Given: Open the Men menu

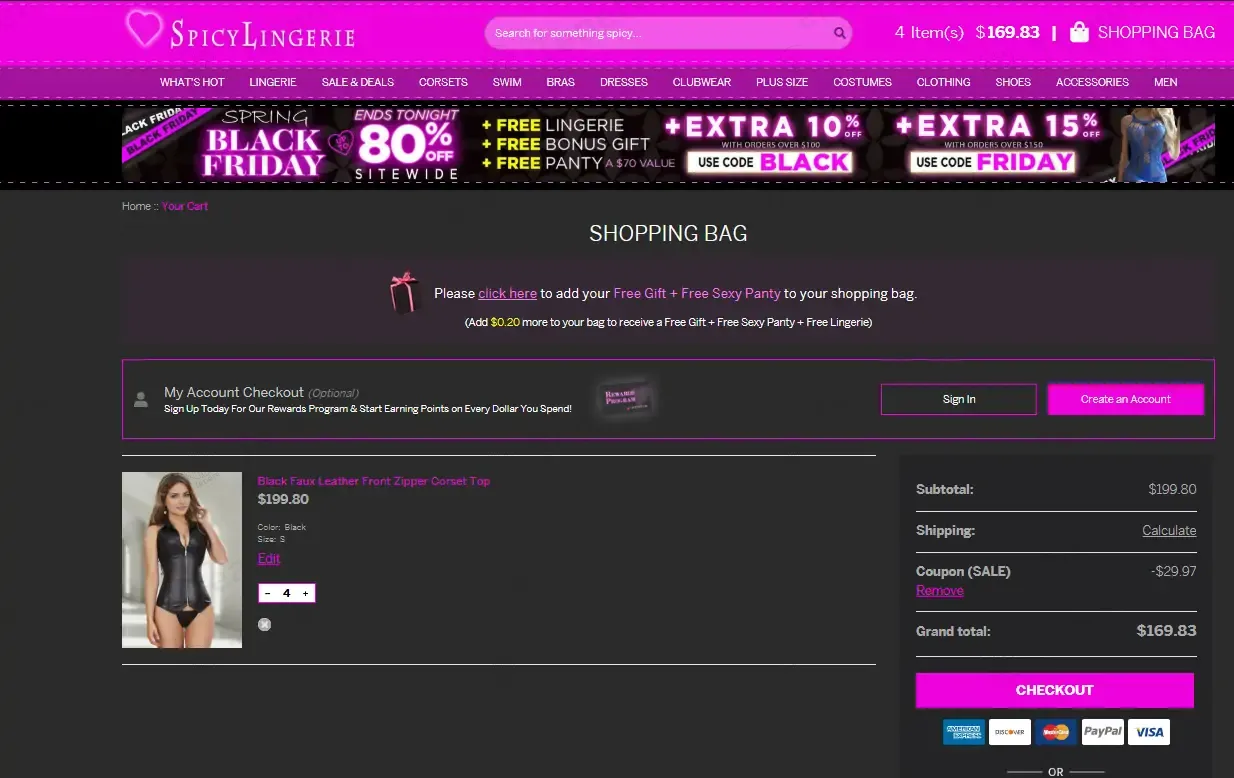Looking at the screenshot, I should [x=1166, y=82].
